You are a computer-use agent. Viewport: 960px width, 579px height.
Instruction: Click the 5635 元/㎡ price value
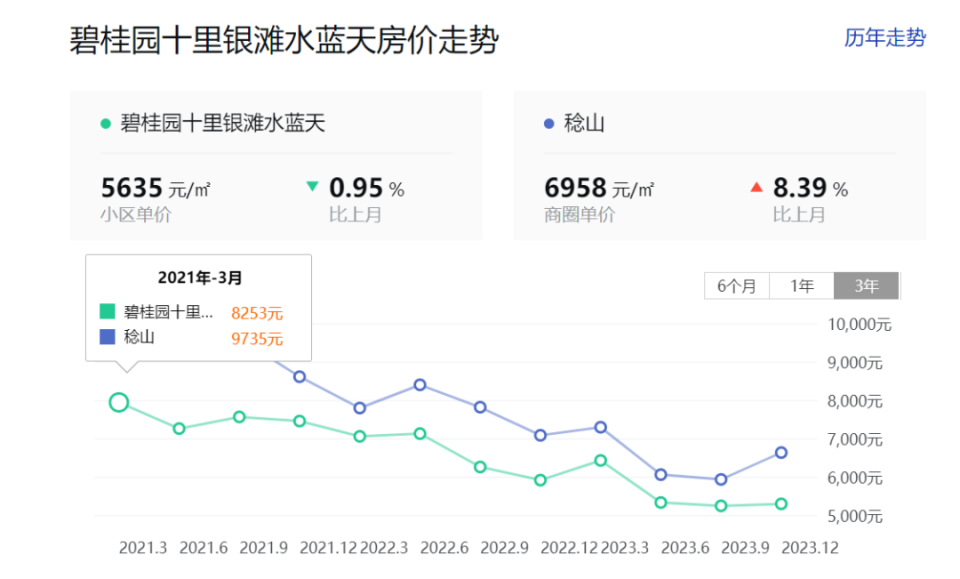coord(156,188)
